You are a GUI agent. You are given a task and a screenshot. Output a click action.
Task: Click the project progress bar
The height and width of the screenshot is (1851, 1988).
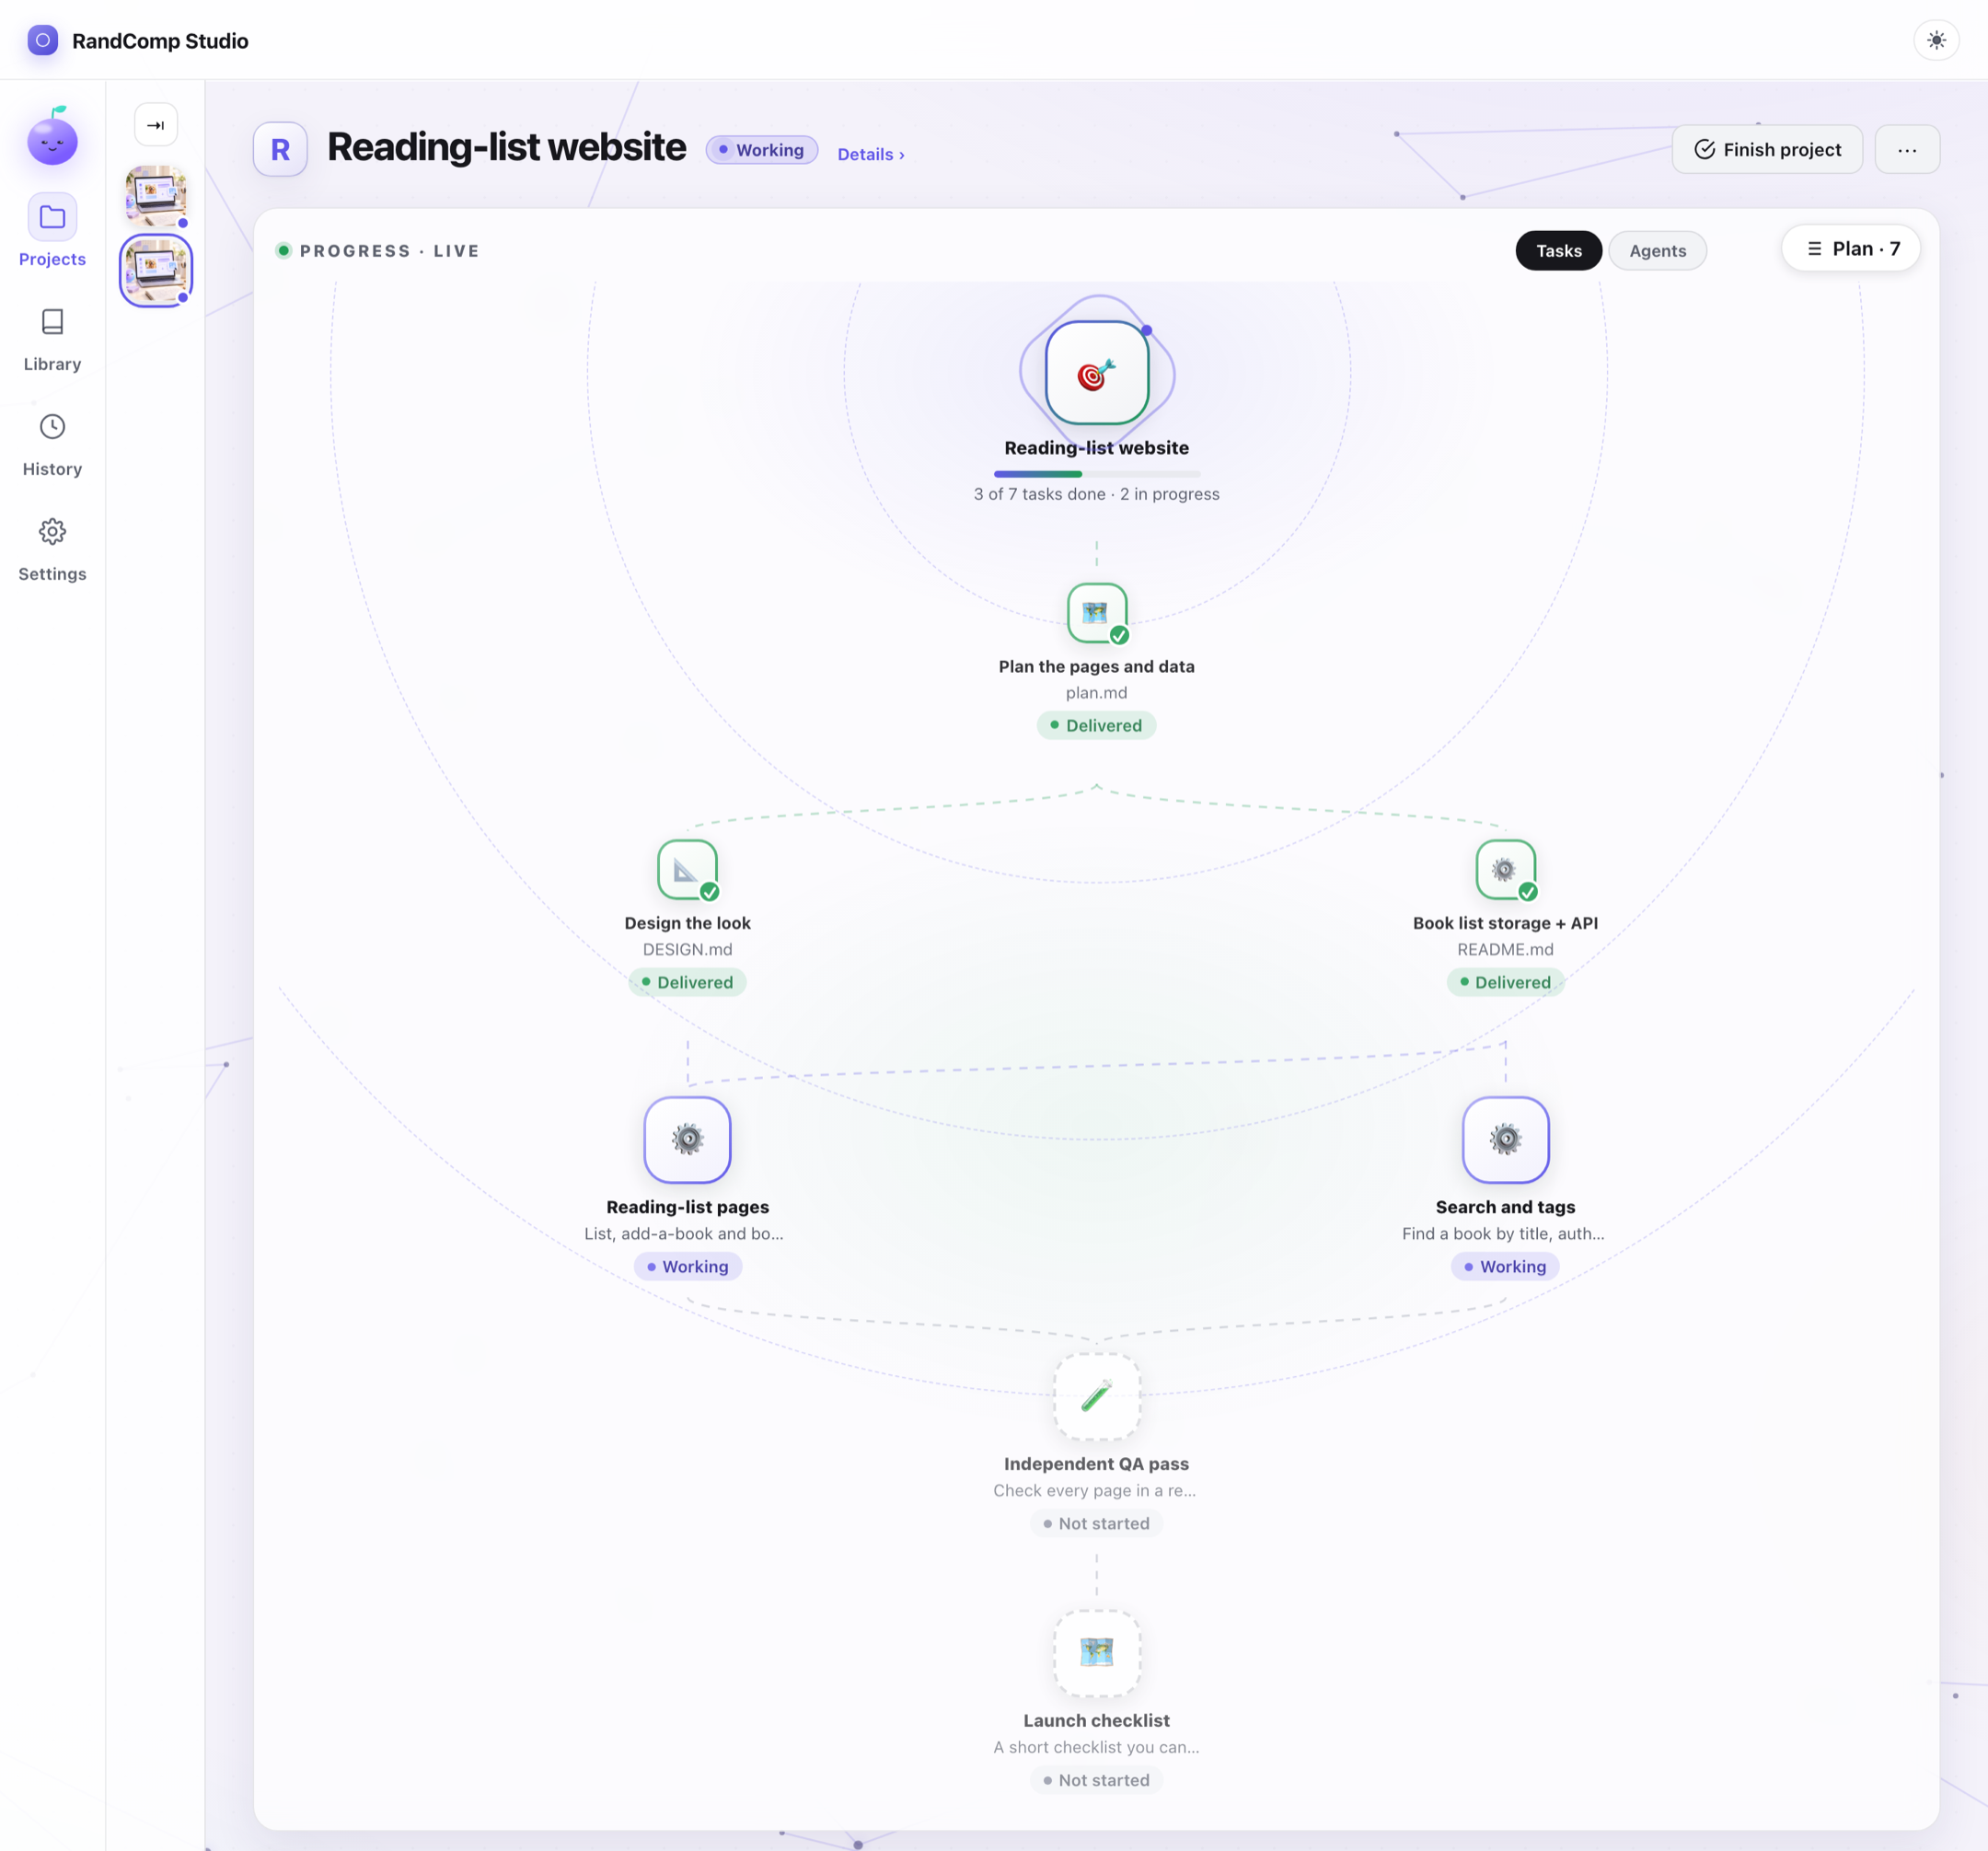1097,474
